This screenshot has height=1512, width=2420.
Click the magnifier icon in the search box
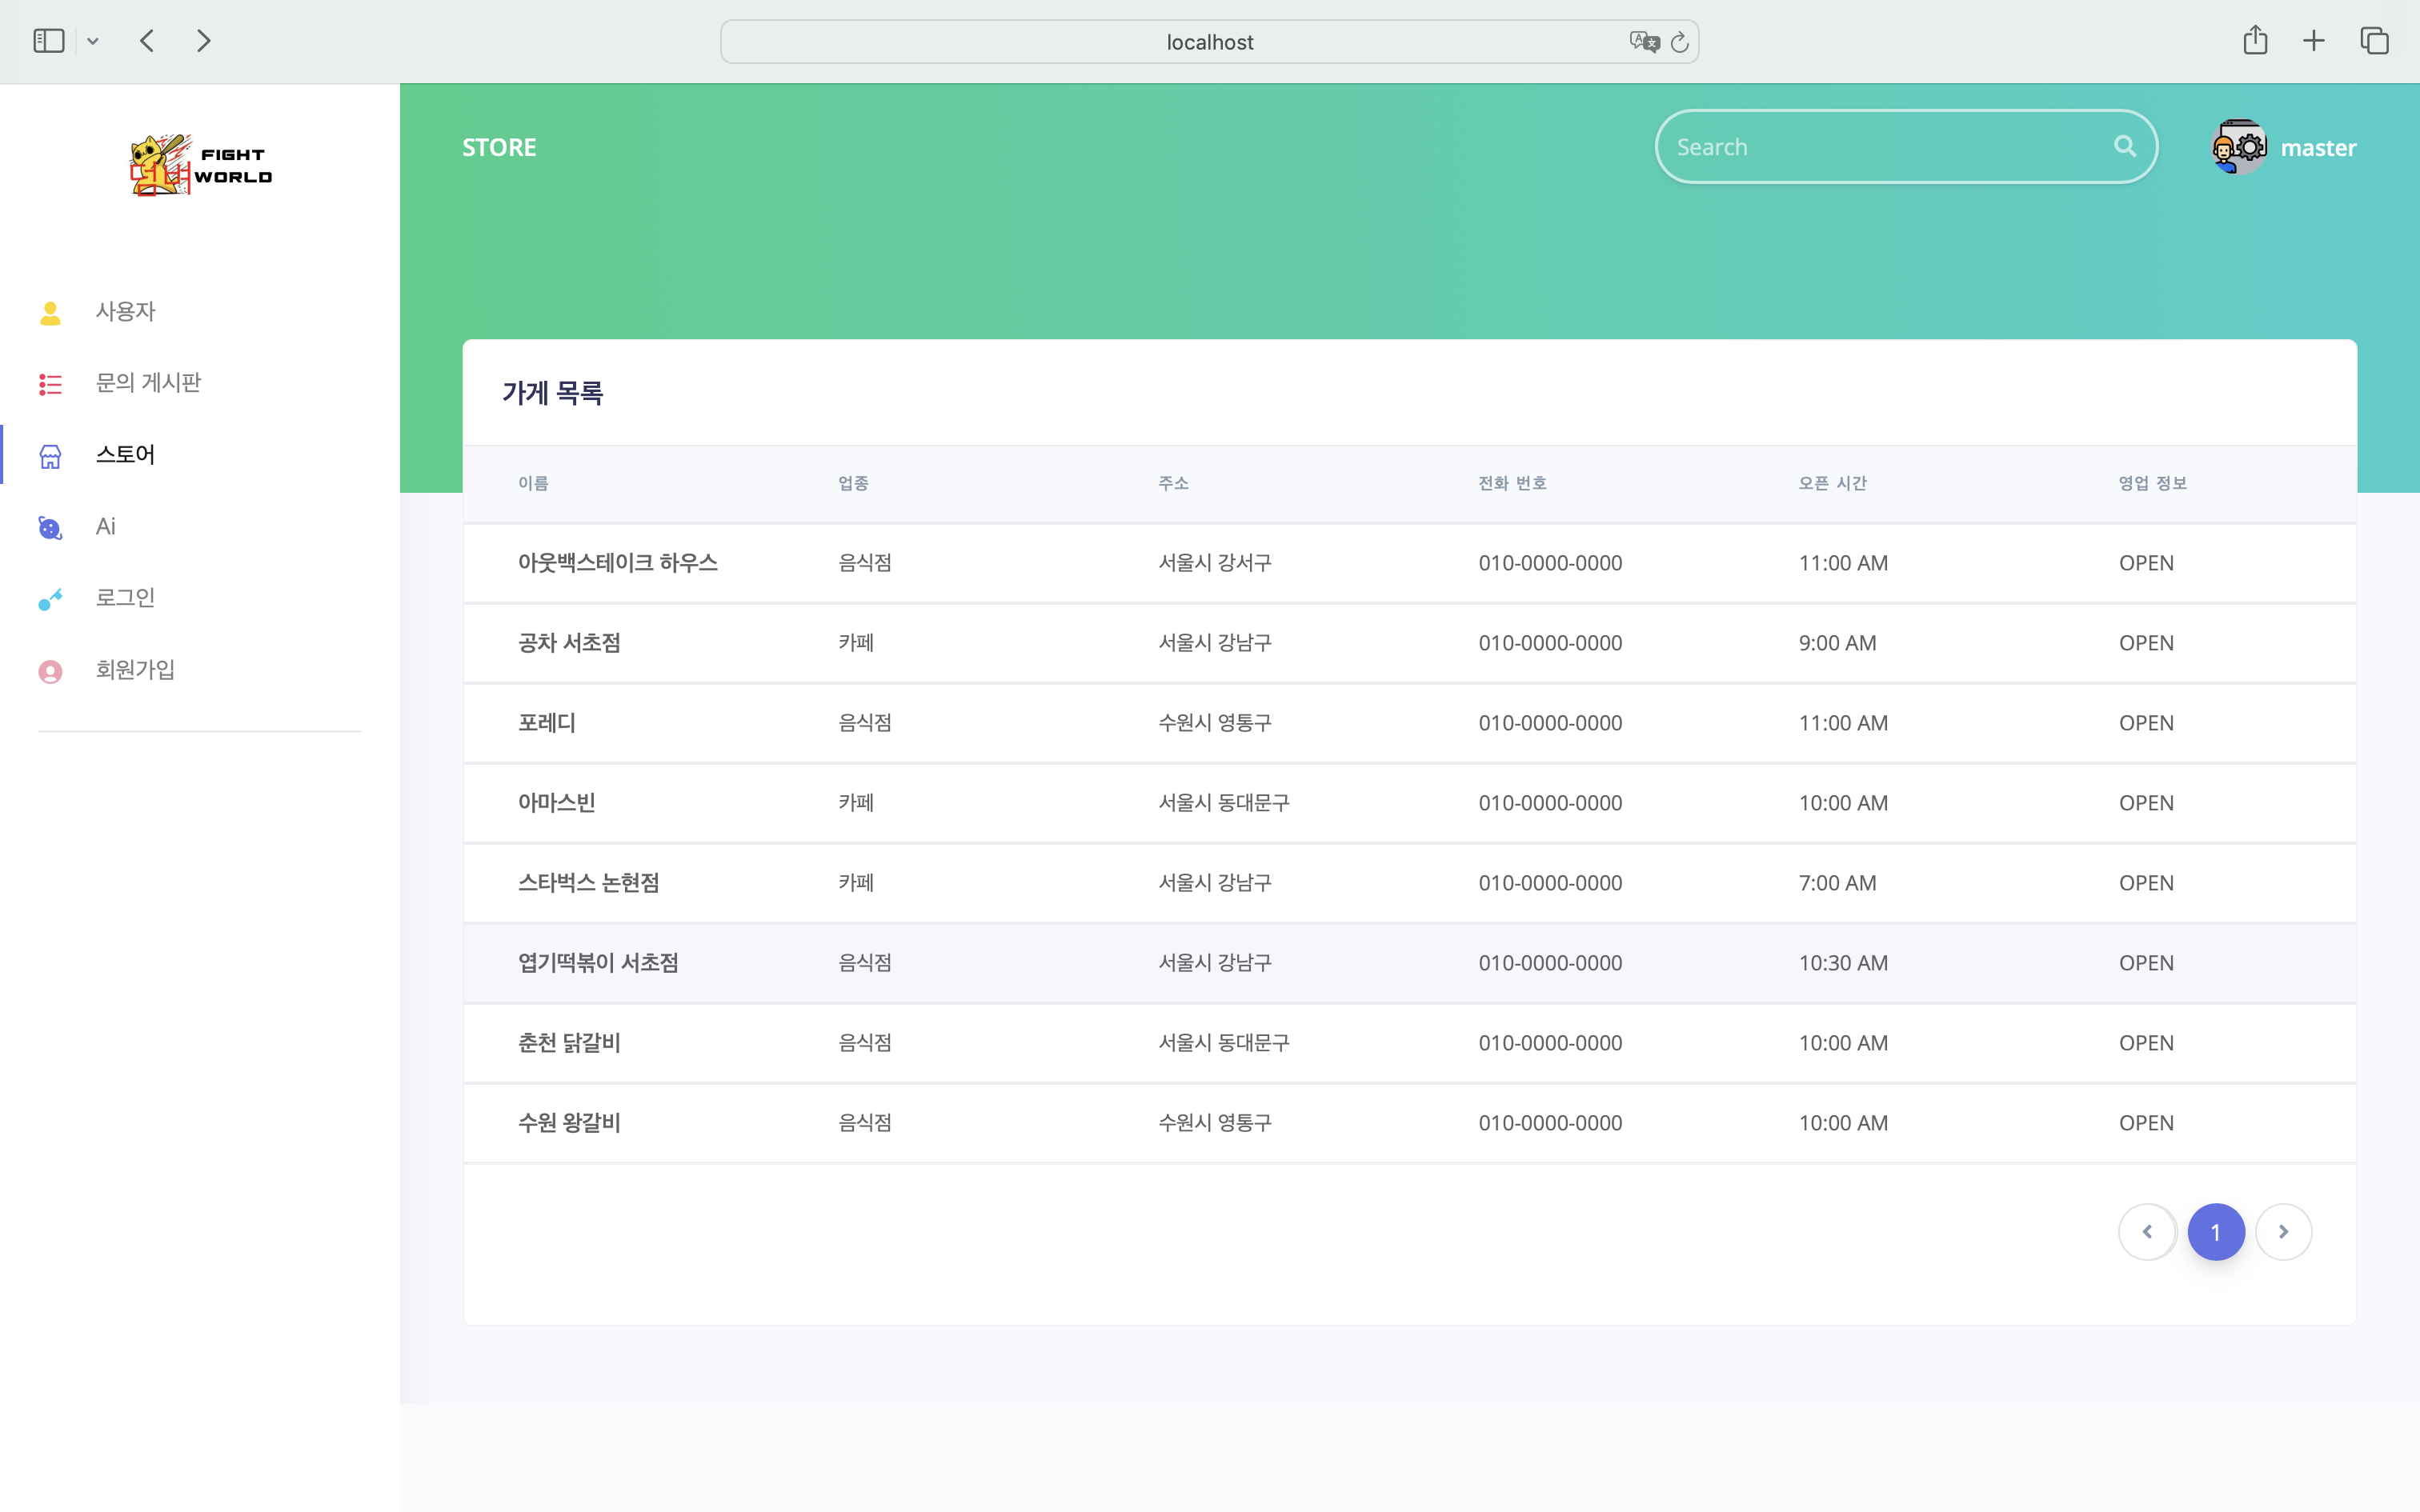click(x=2125, y=147)
